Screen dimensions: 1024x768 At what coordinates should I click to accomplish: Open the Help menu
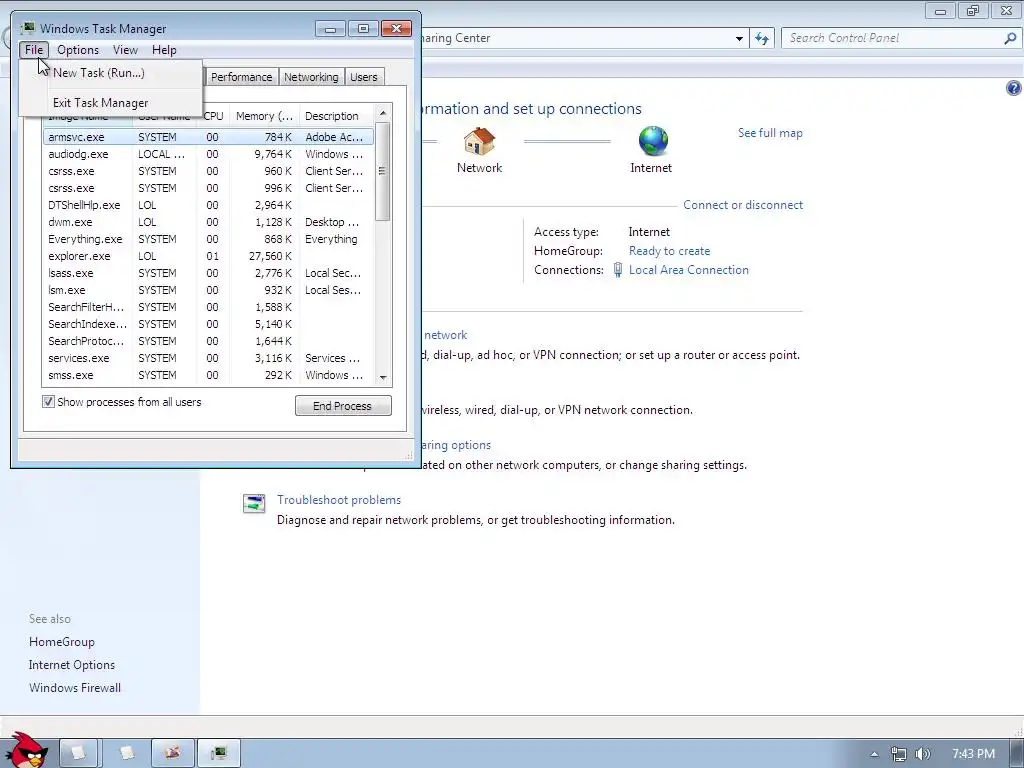(x=164, y=50)
